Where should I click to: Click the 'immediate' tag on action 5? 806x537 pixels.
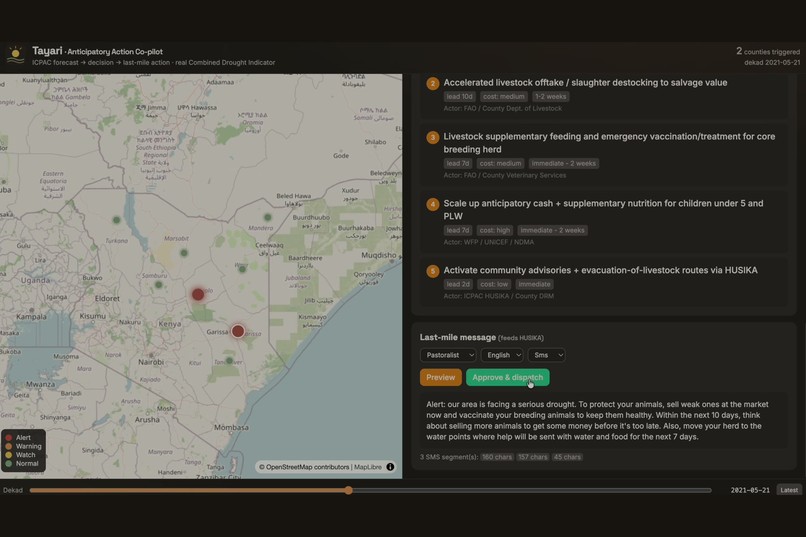tap(534, 284)
